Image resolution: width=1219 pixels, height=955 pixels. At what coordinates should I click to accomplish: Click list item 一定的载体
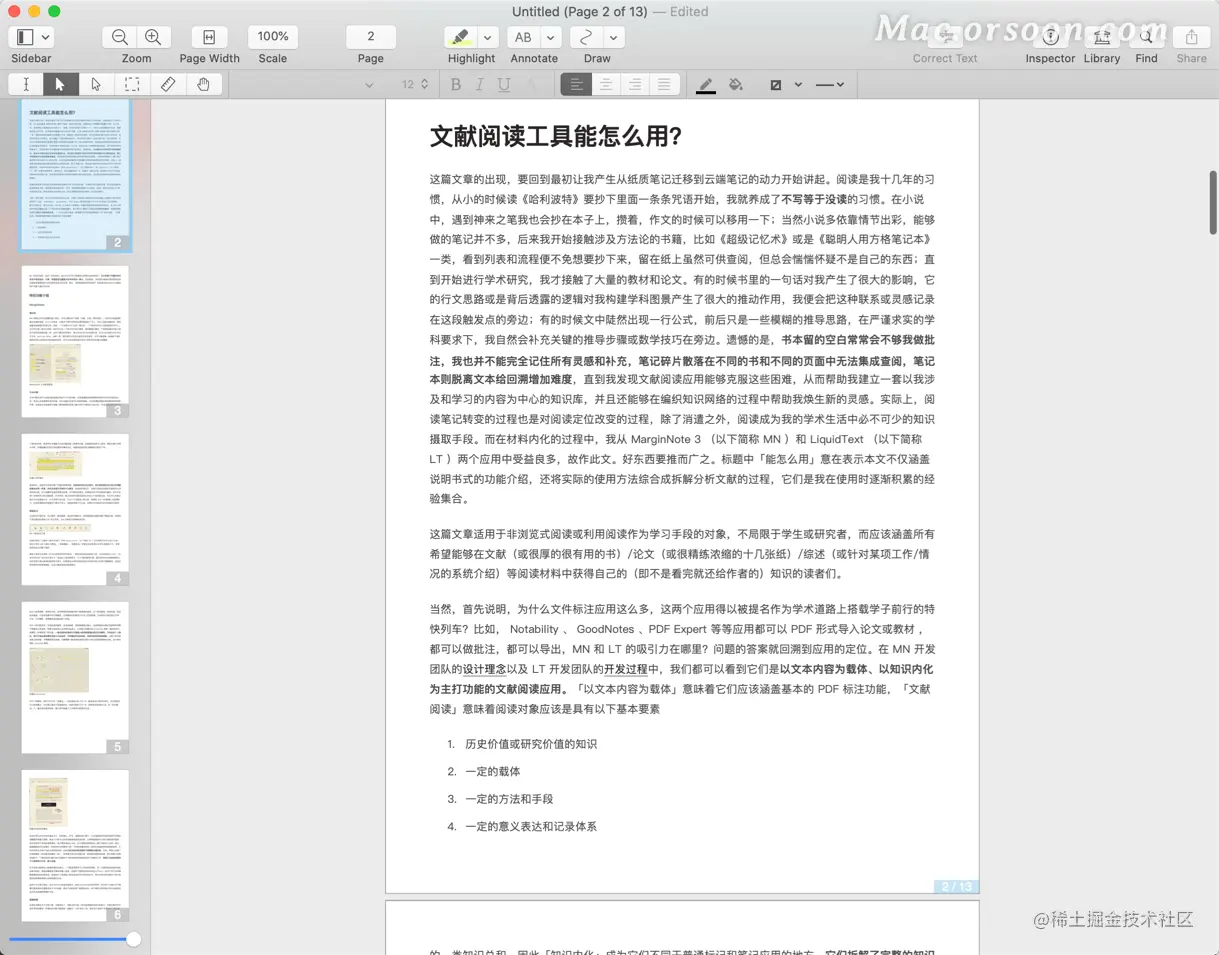point(493,771)
